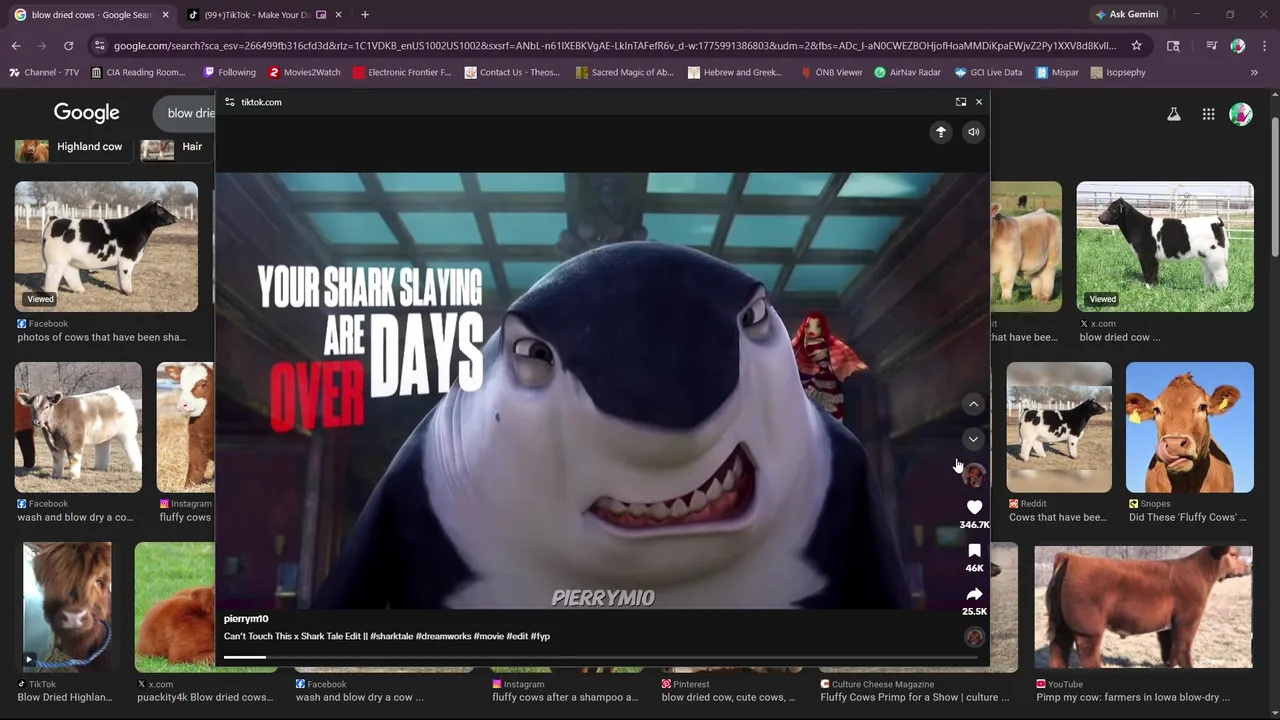The height and width of the screenshot is (720, 1280).
Task: Open GCI Live Data bookmark
Action: pos(988,72)
